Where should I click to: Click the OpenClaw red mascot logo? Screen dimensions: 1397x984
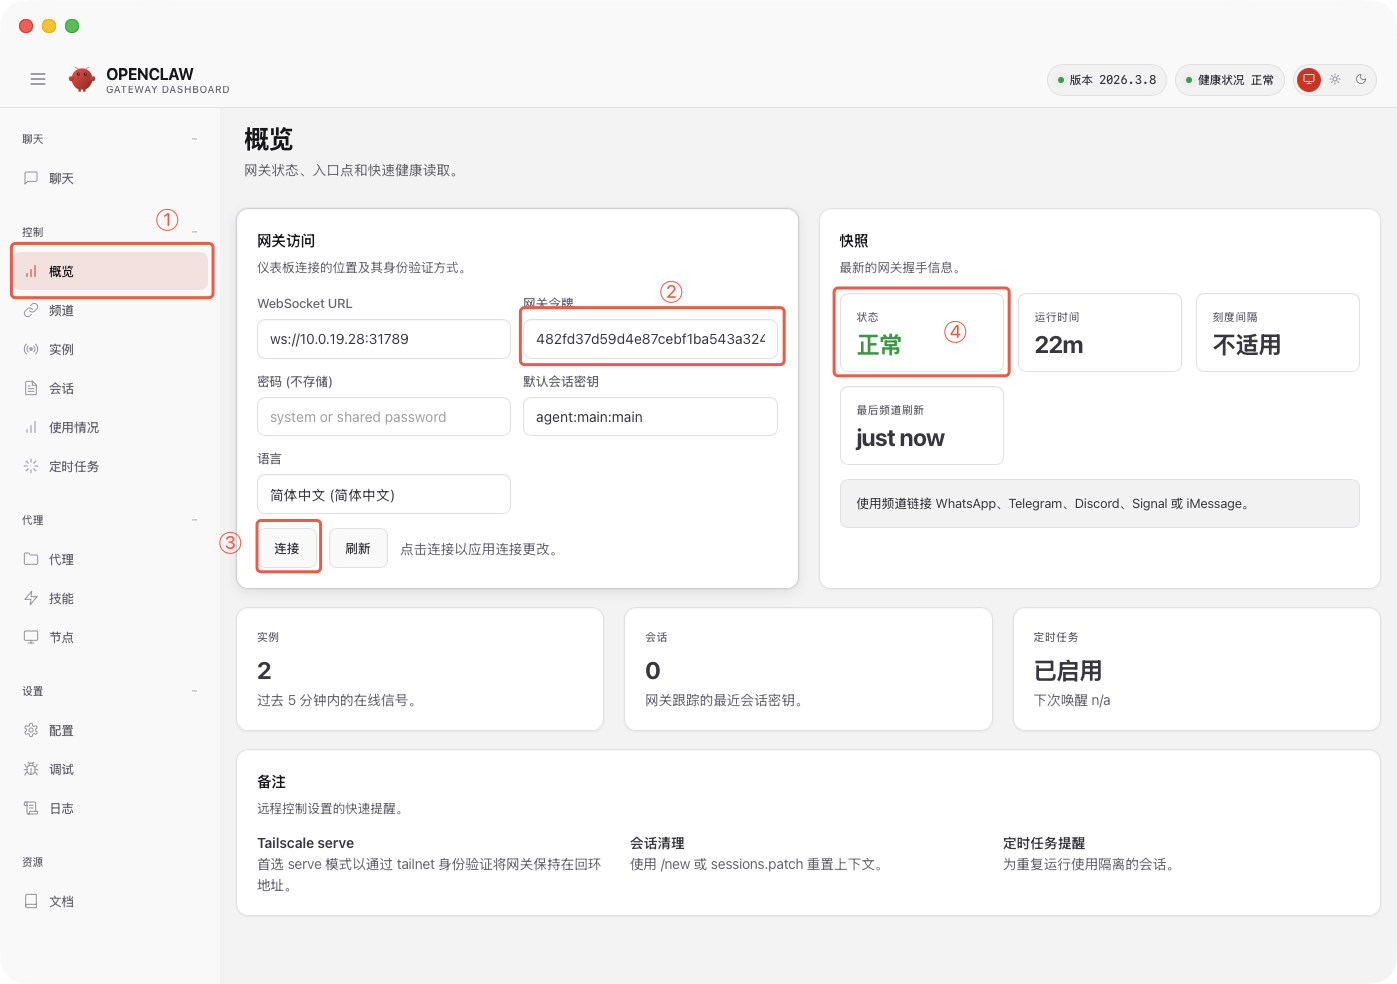point(81,79)
